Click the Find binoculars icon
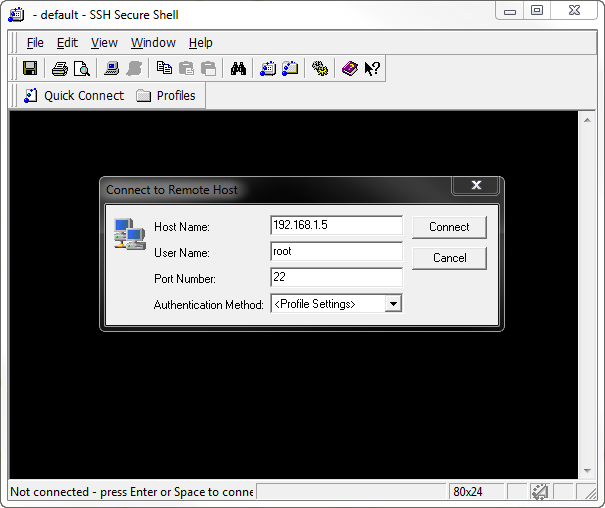Screen dimensions: 605x508 tap(238, 69)
